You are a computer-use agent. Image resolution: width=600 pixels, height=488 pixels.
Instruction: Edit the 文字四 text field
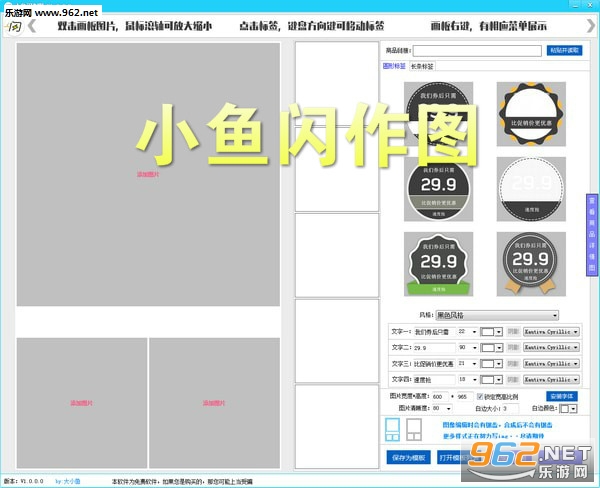pos(434,380)
